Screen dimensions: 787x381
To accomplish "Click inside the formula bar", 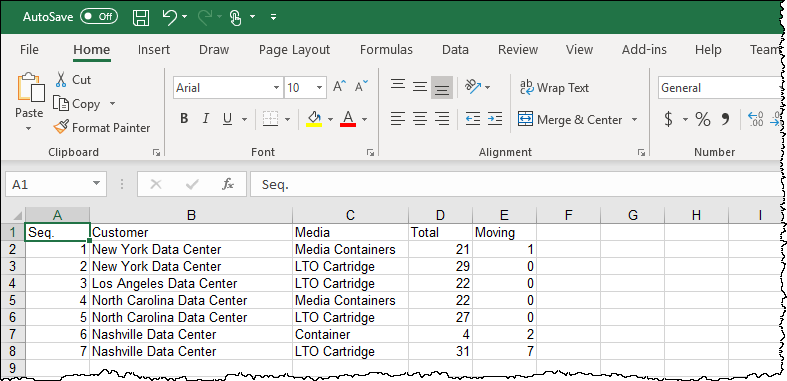I will (517, 184).
